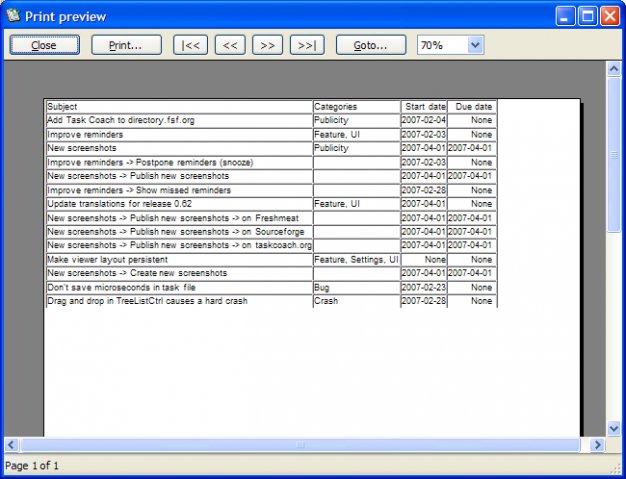This screenshot has width=626, height=479.
Task: Click 'New screenshots -> Create new screenshots'
Action: pyautogui.click(x=179, y=273)
